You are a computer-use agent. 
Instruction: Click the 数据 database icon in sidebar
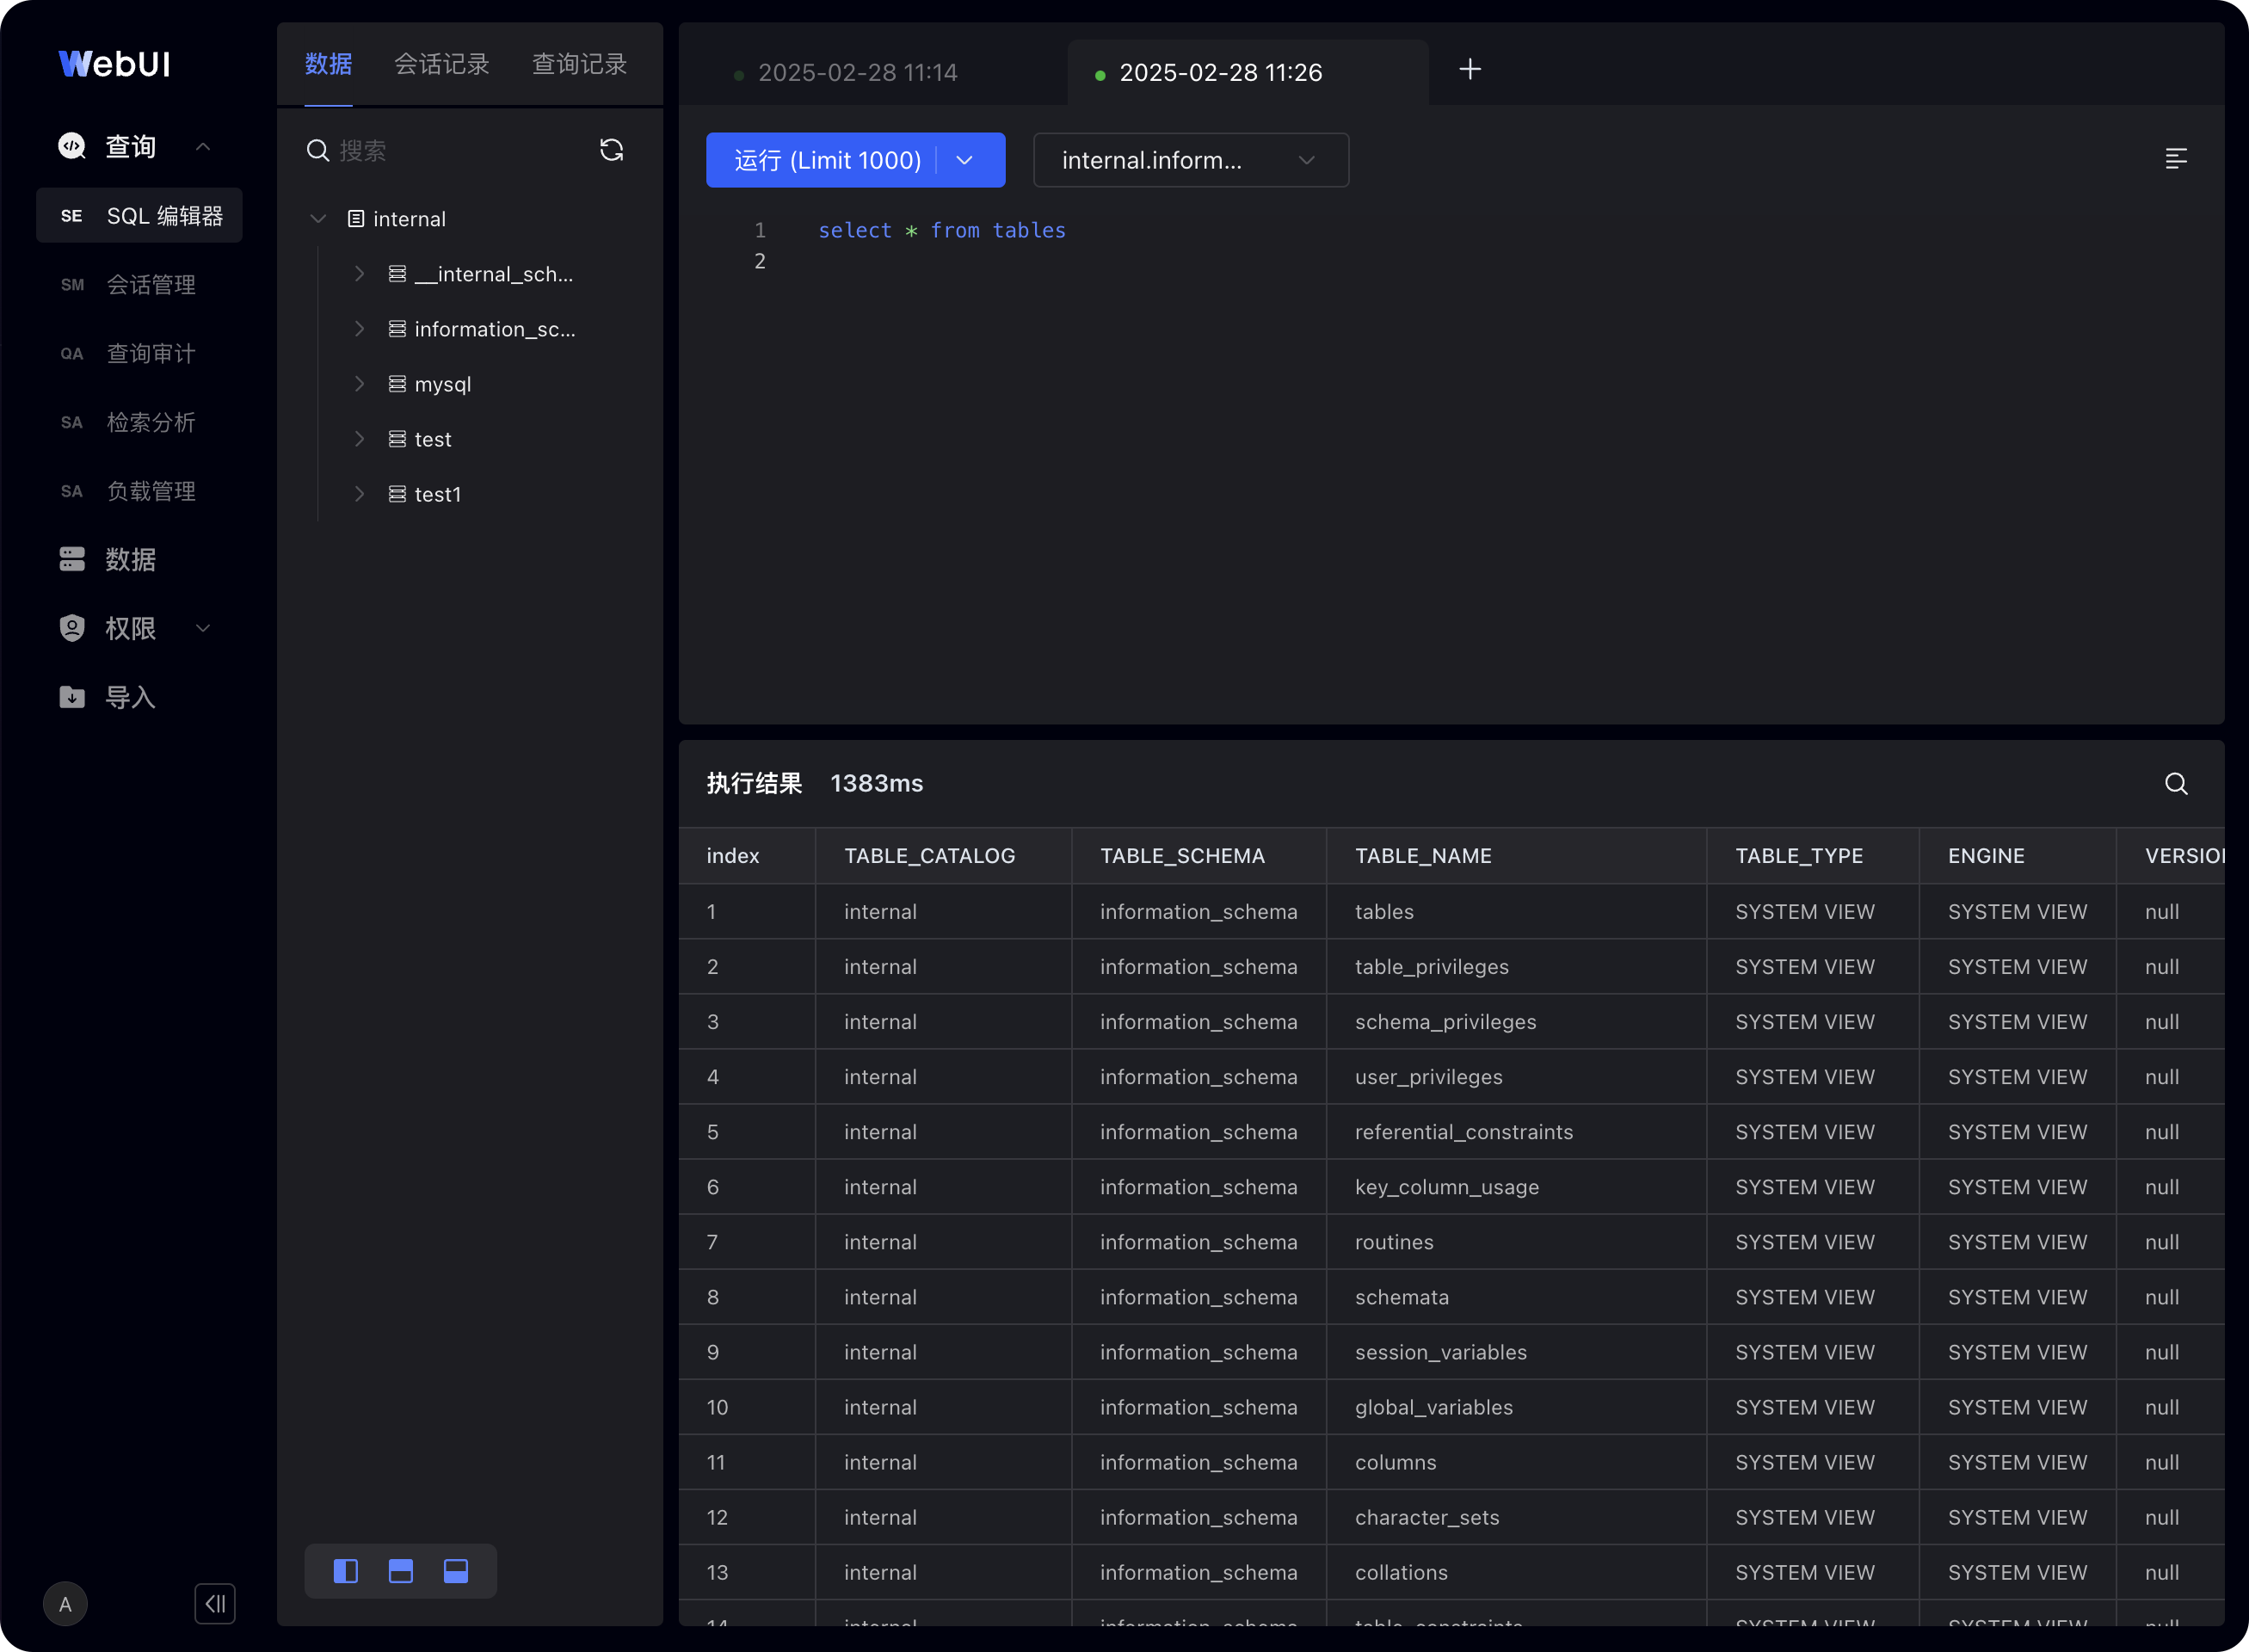click(x=72, y=559)
